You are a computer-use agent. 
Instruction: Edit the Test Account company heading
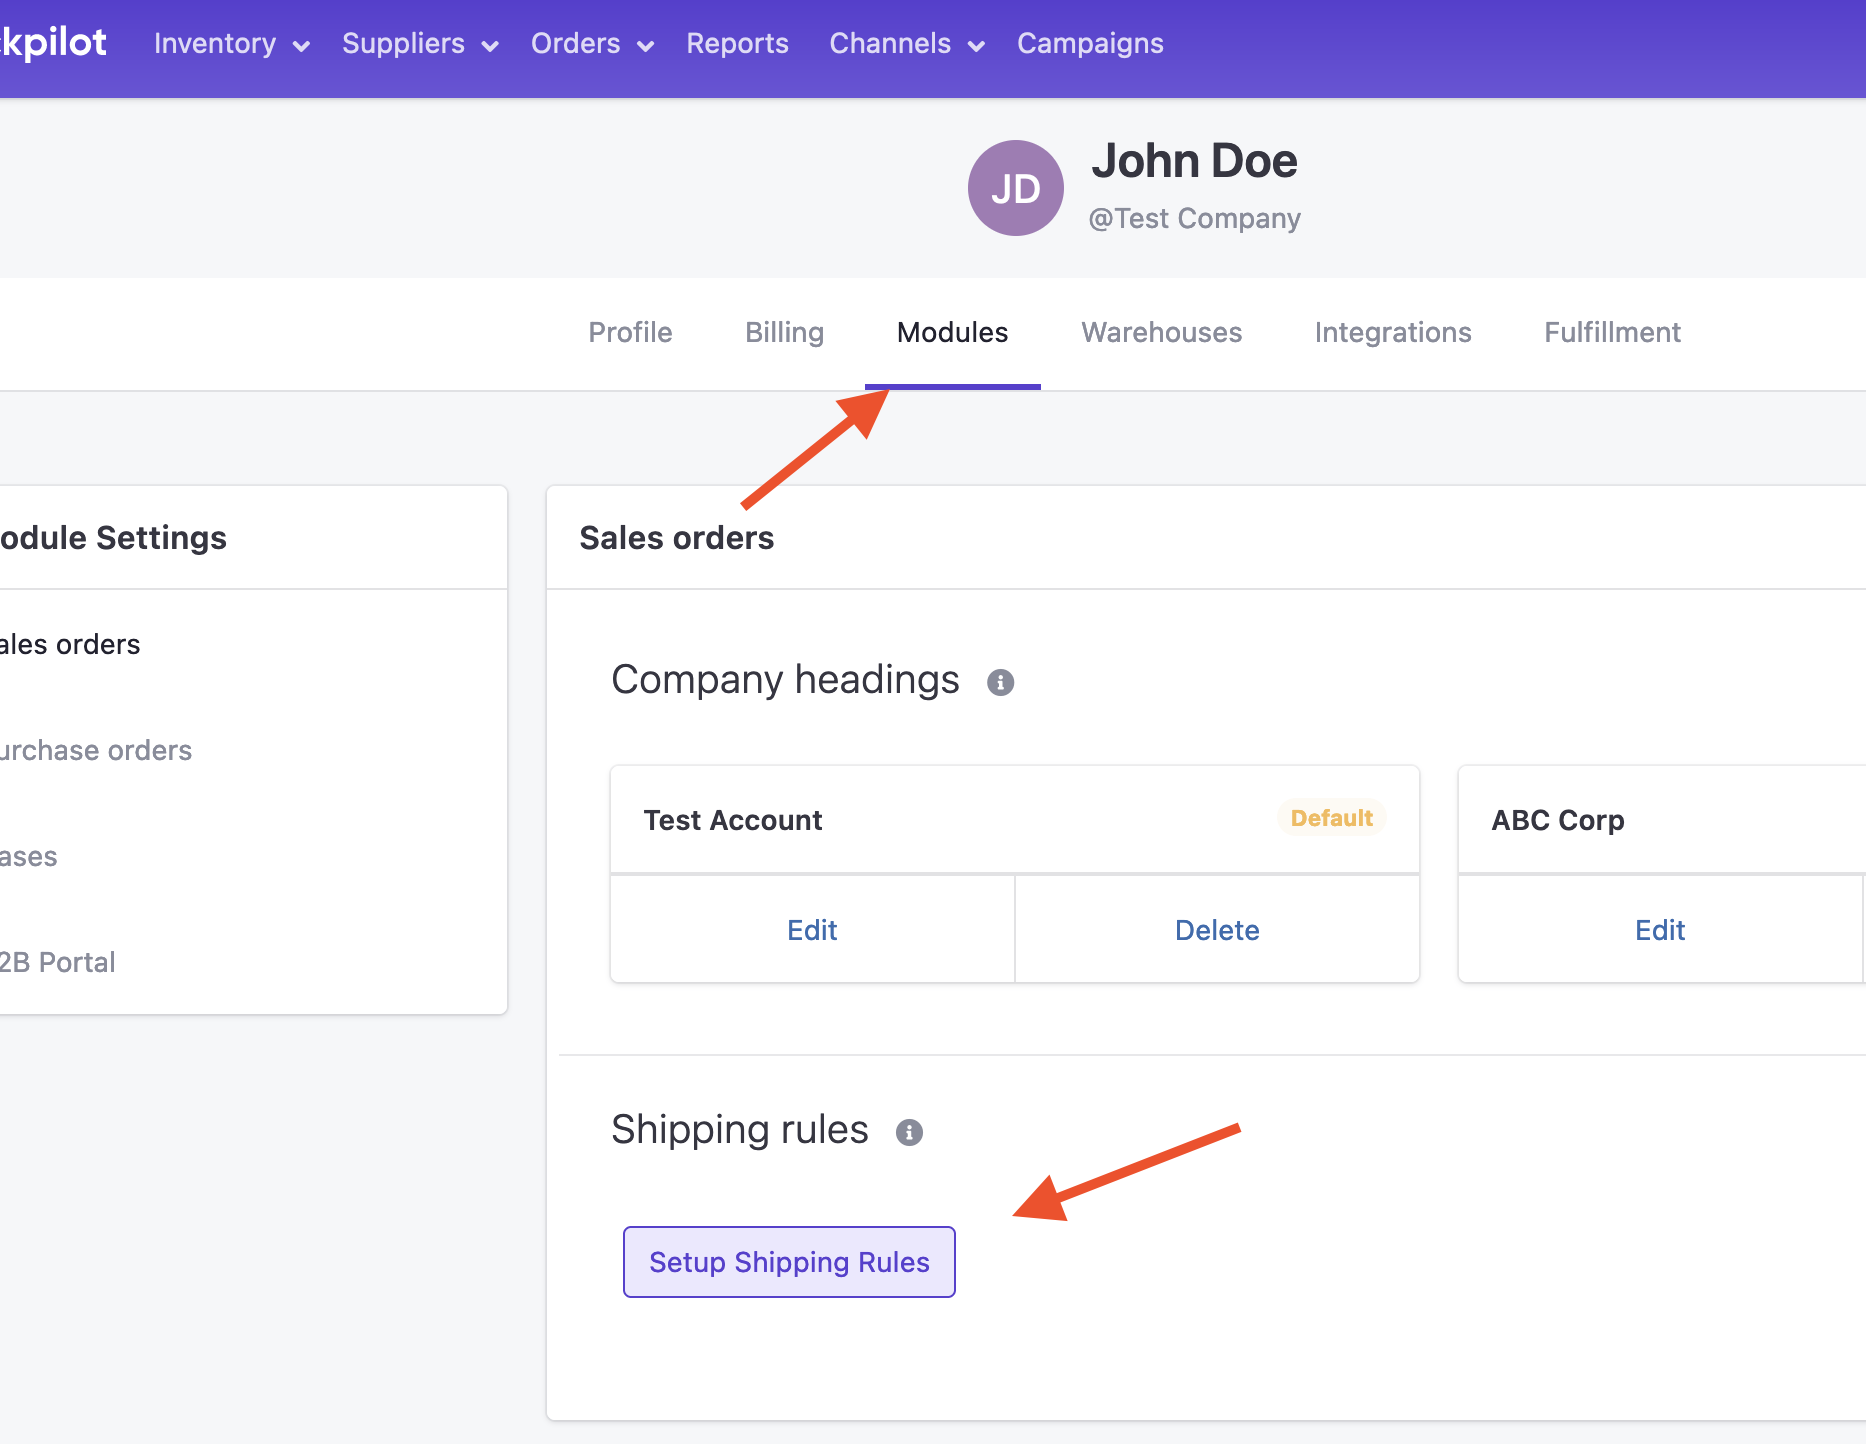coord(812,930)
